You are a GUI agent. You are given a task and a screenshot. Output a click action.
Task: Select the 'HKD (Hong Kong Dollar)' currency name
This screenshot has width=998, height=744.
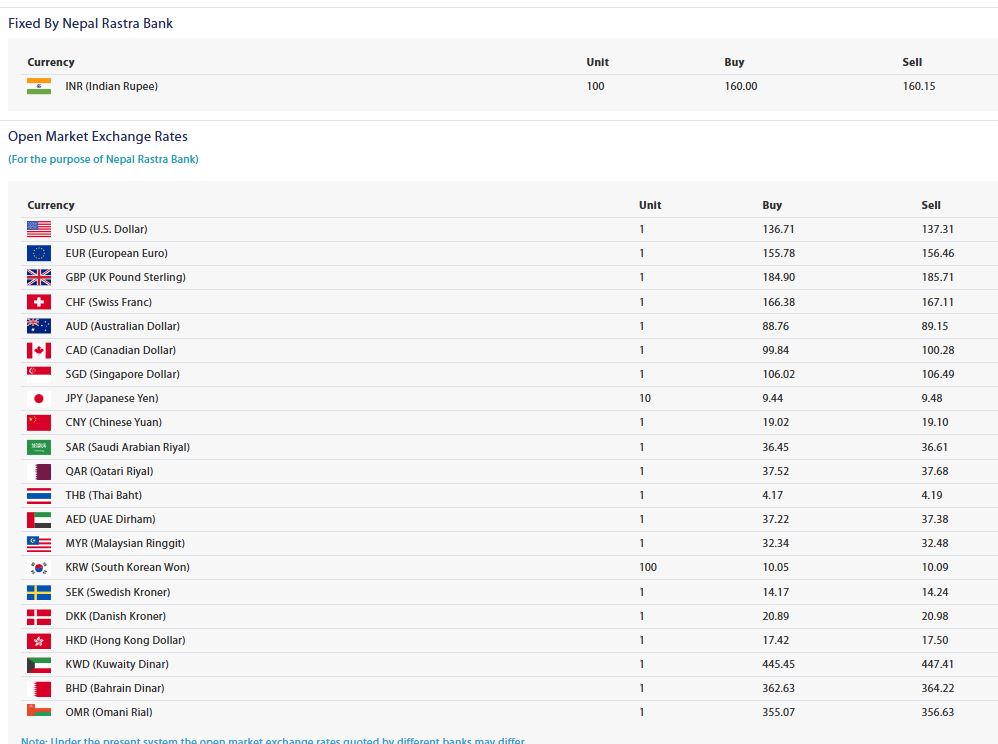click(x=125, y=640)
